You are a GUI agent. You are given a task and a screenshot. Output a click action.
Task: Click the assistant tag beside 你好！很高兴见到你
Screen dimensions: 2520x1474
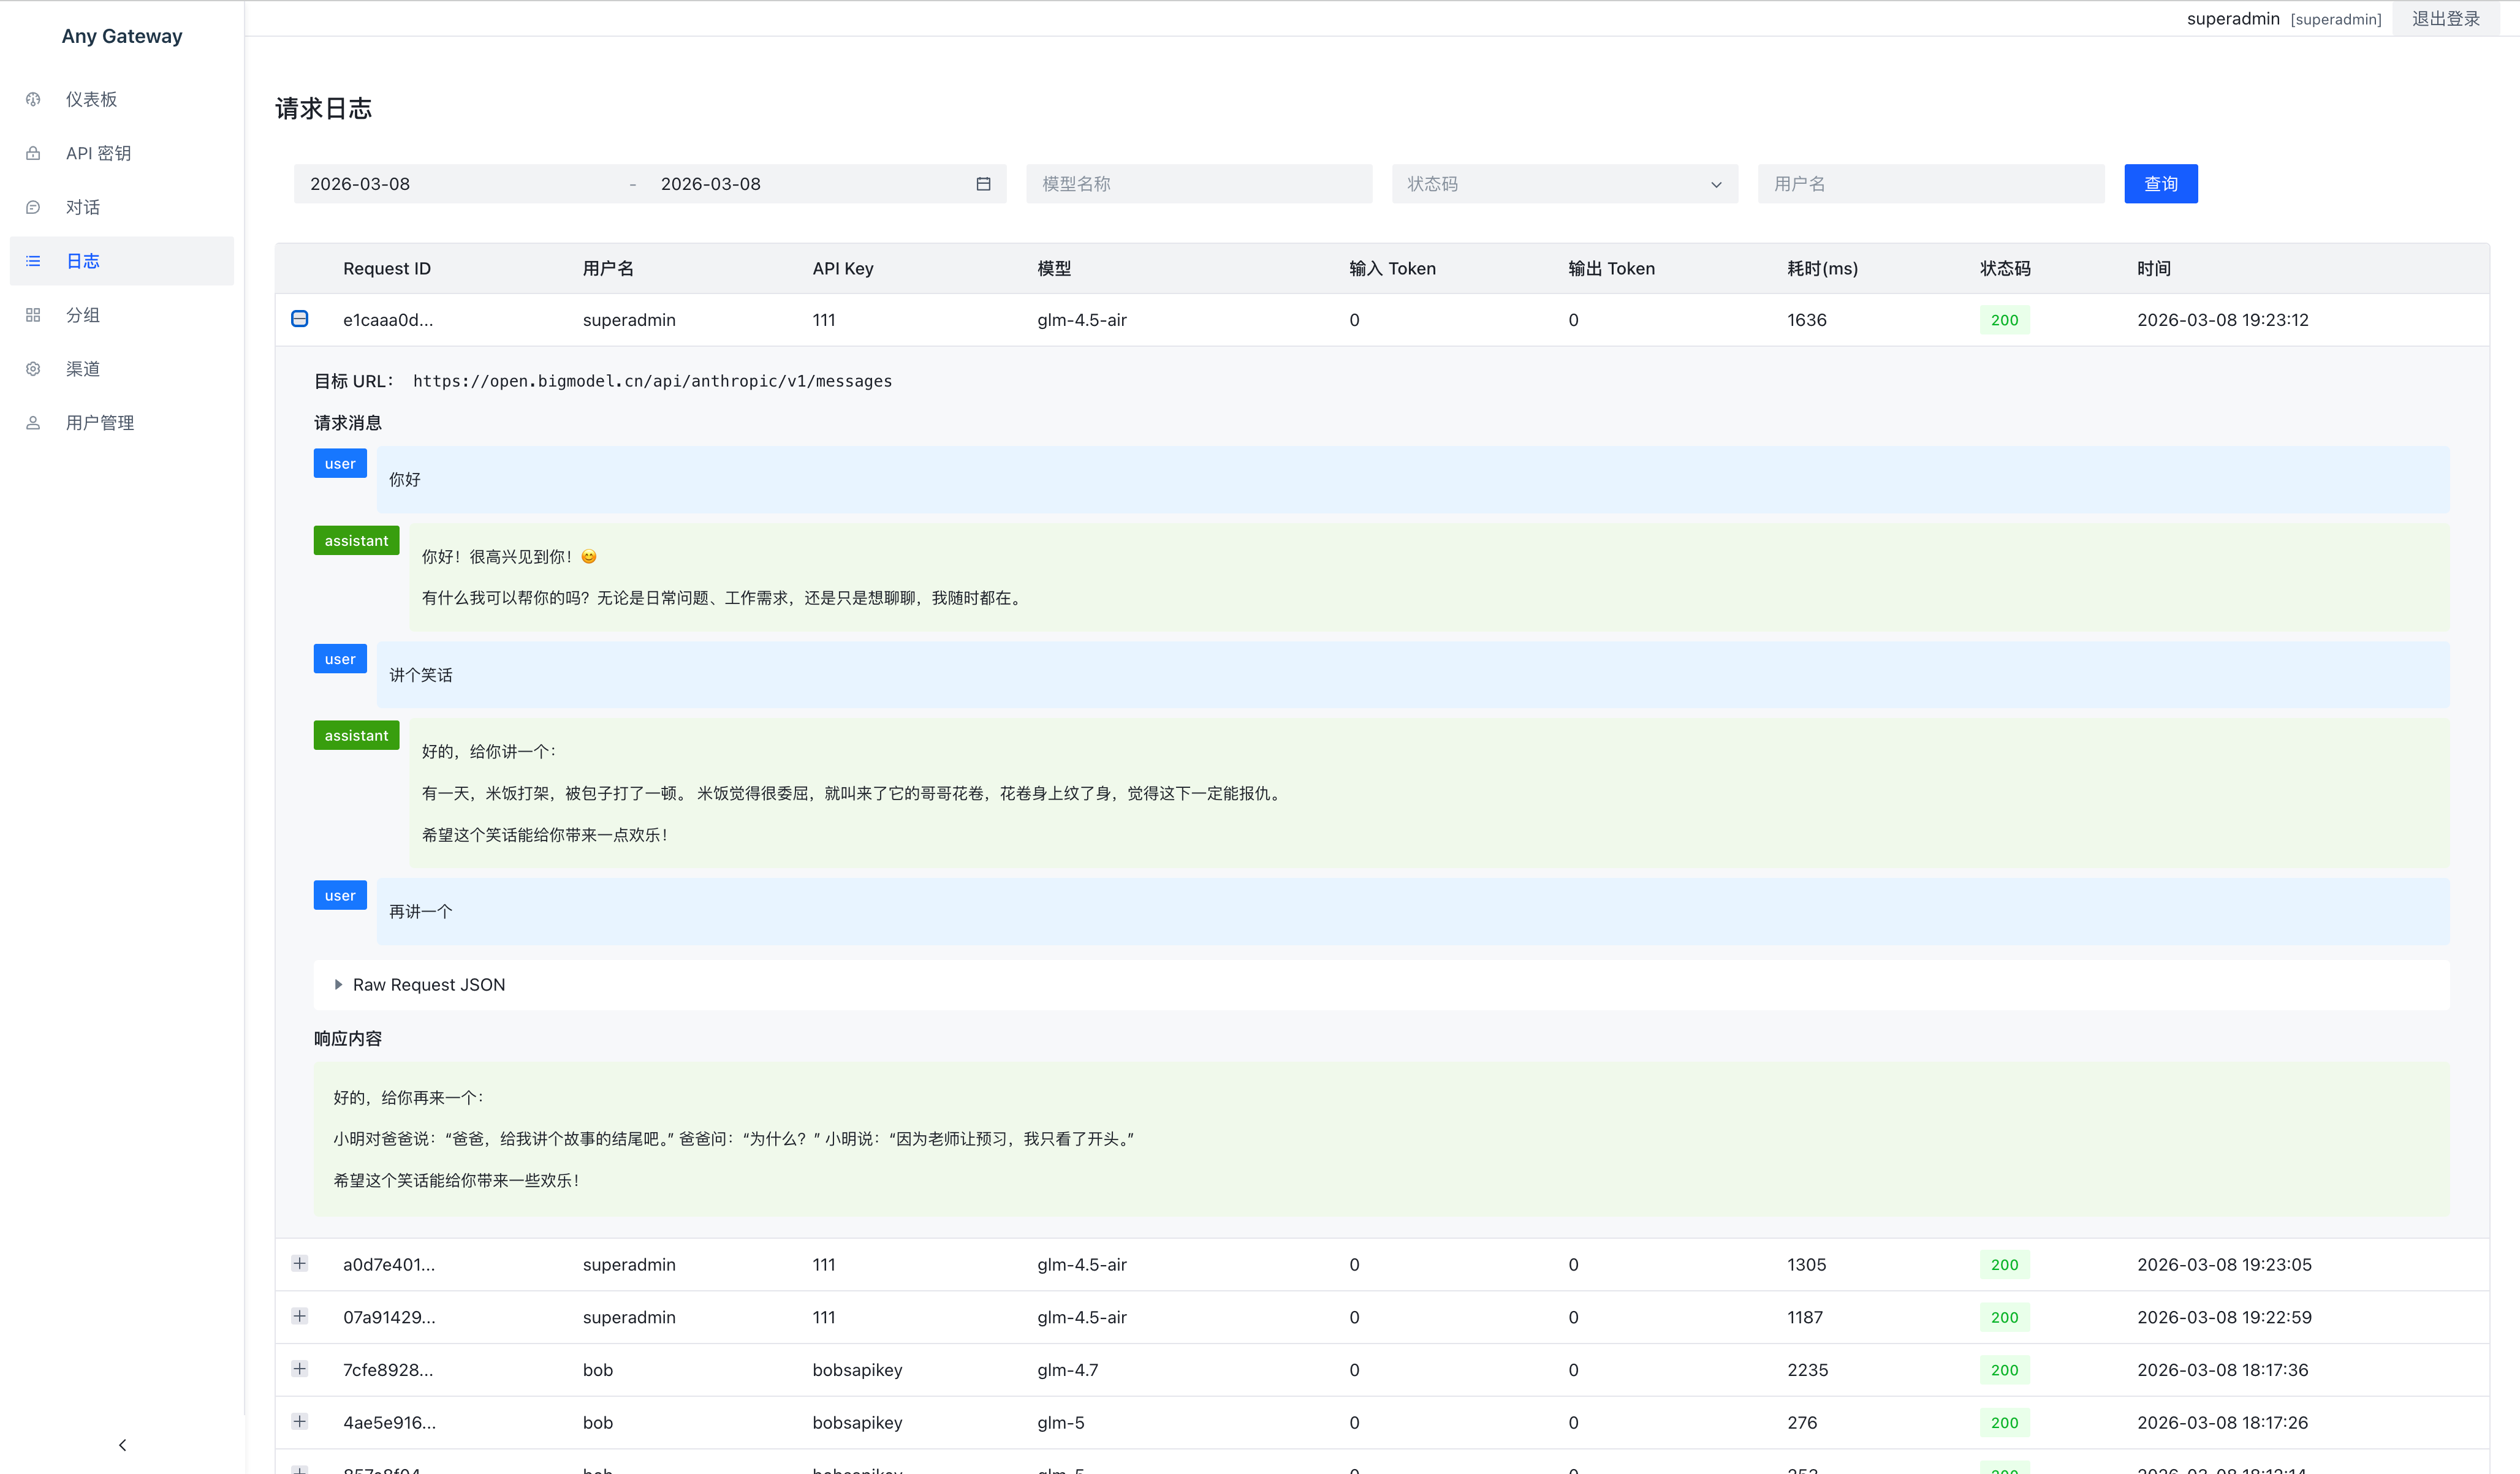click(356, 540)
